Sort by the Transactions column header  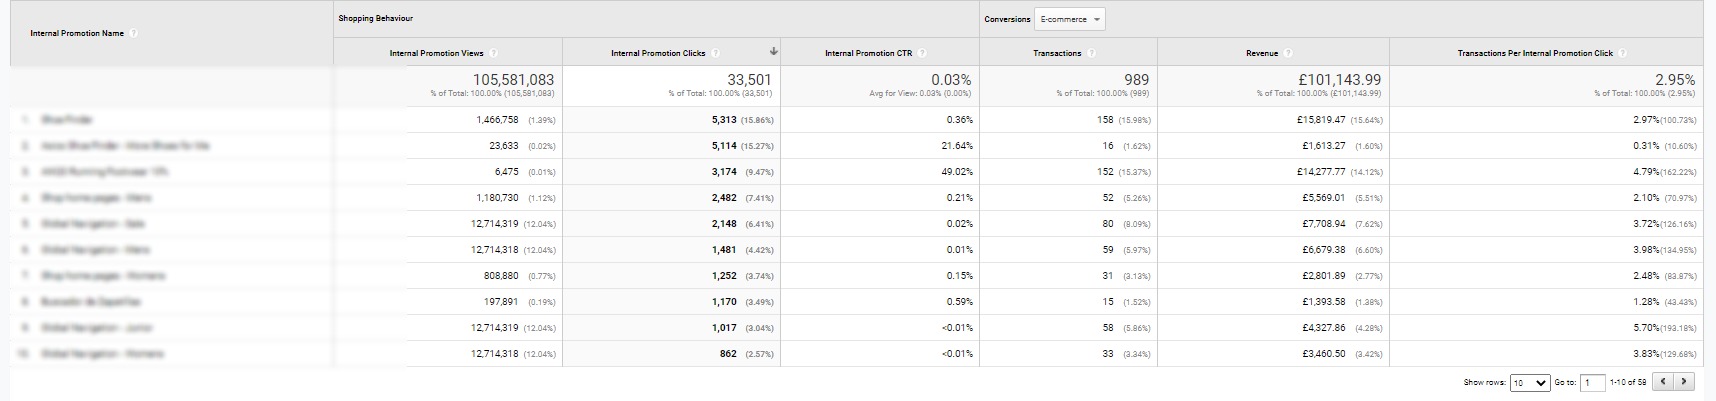pos(1056,53)
